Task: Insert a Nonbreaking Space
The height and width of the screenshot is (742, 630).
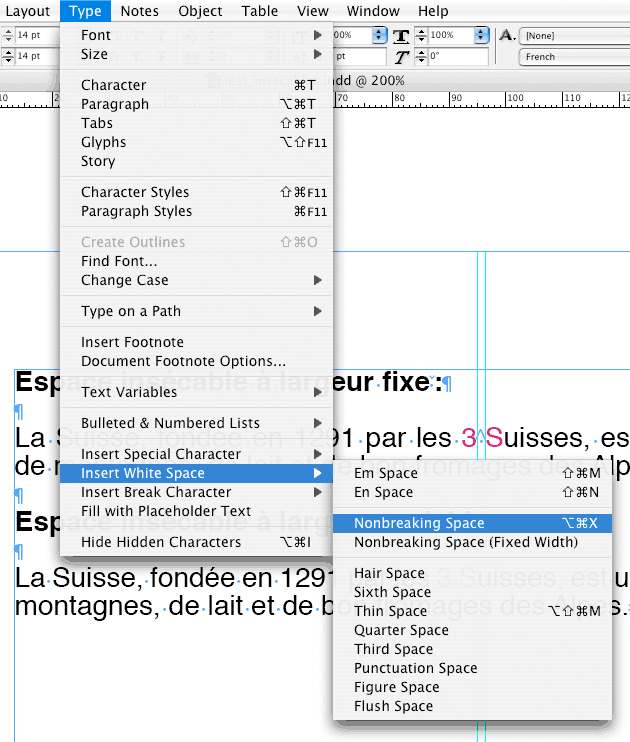Action: pyautogui.click(x=472, y=523)
